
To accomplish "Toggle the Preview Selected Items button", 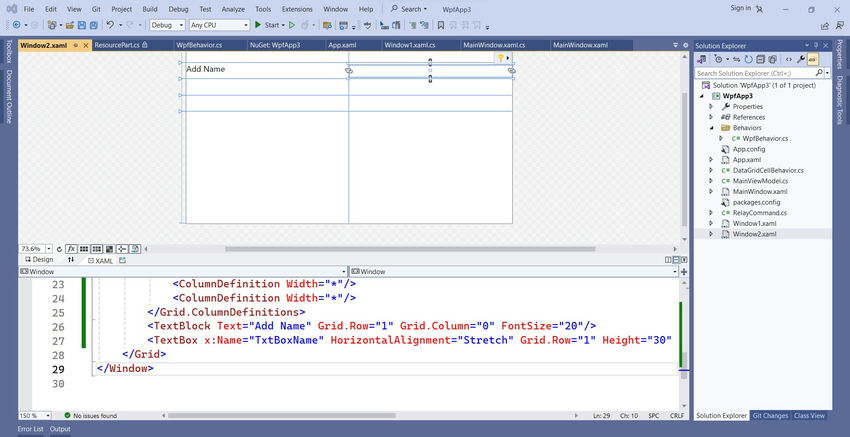I will tap(813, 60).
